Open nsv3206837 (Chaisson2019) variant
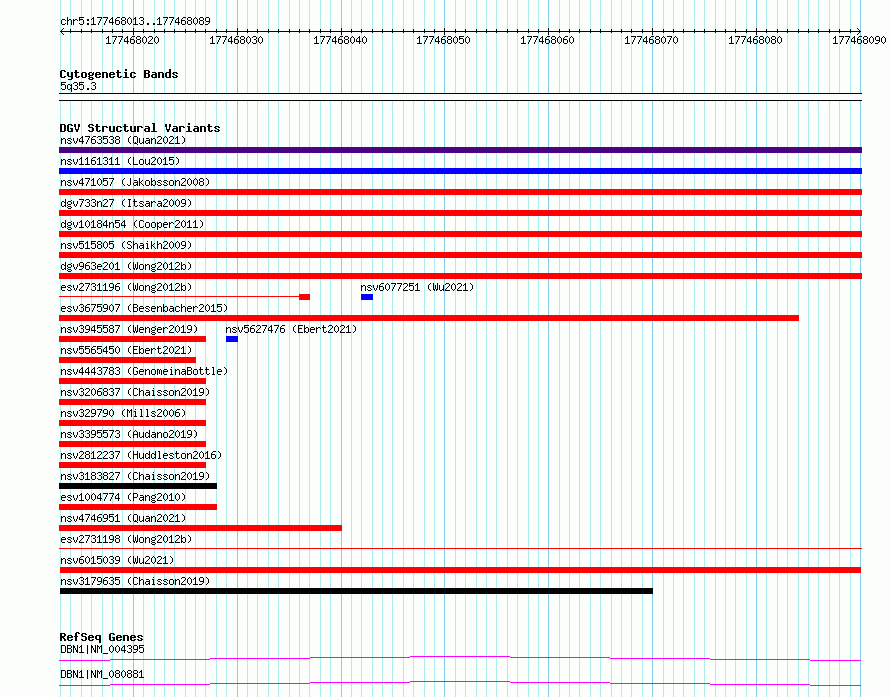 (x=135, y=392)
